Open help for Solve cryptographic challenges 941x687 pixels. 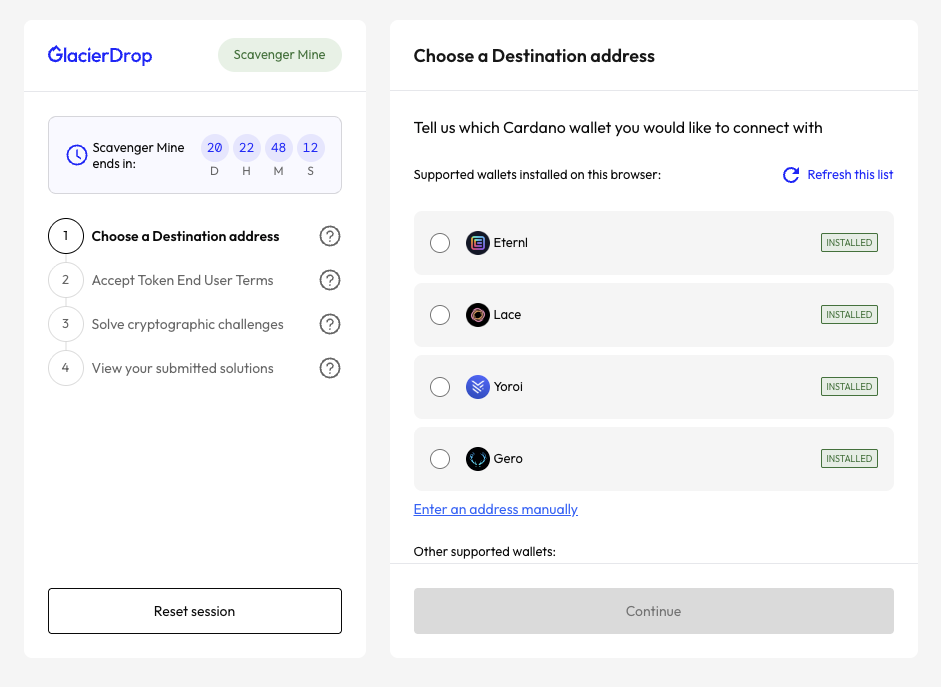tap(330, 325)
